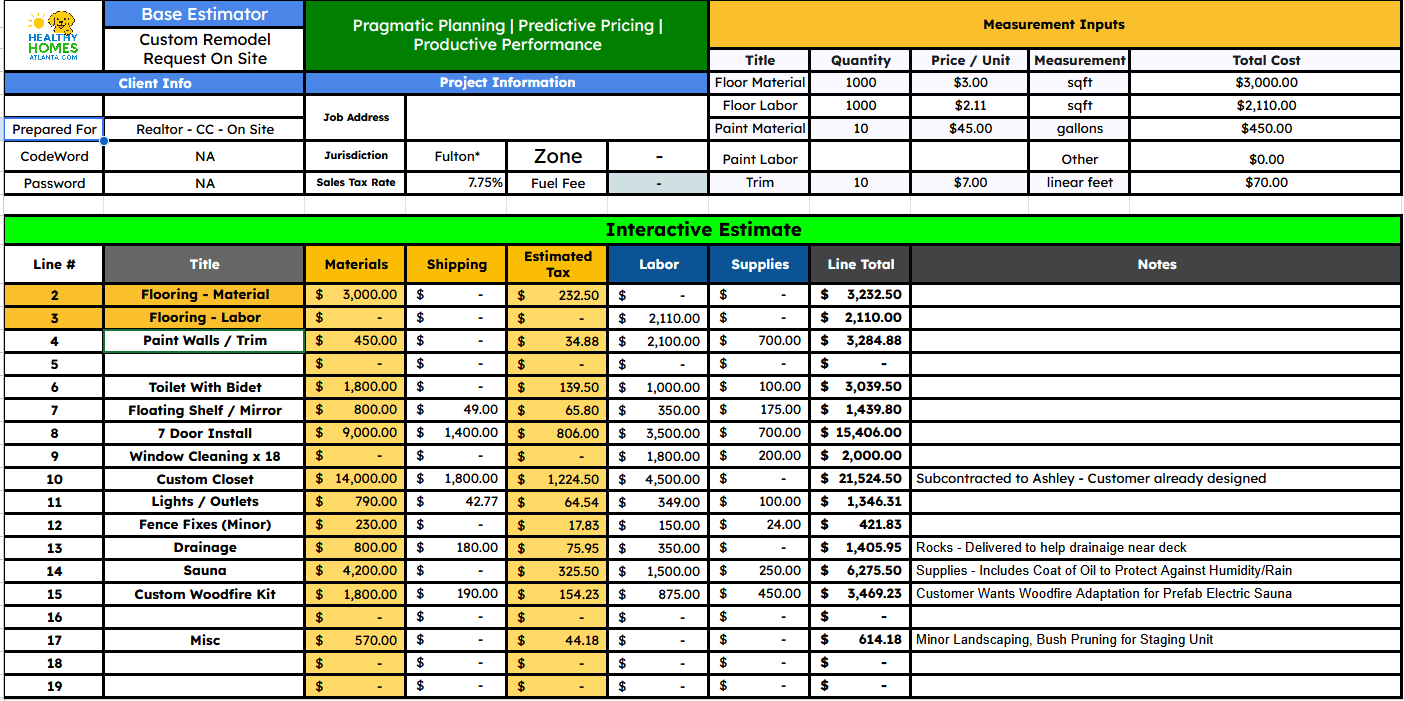Click the Fence Fixes (Minor) title cell

pyautogui.click(x=205, y=525)
